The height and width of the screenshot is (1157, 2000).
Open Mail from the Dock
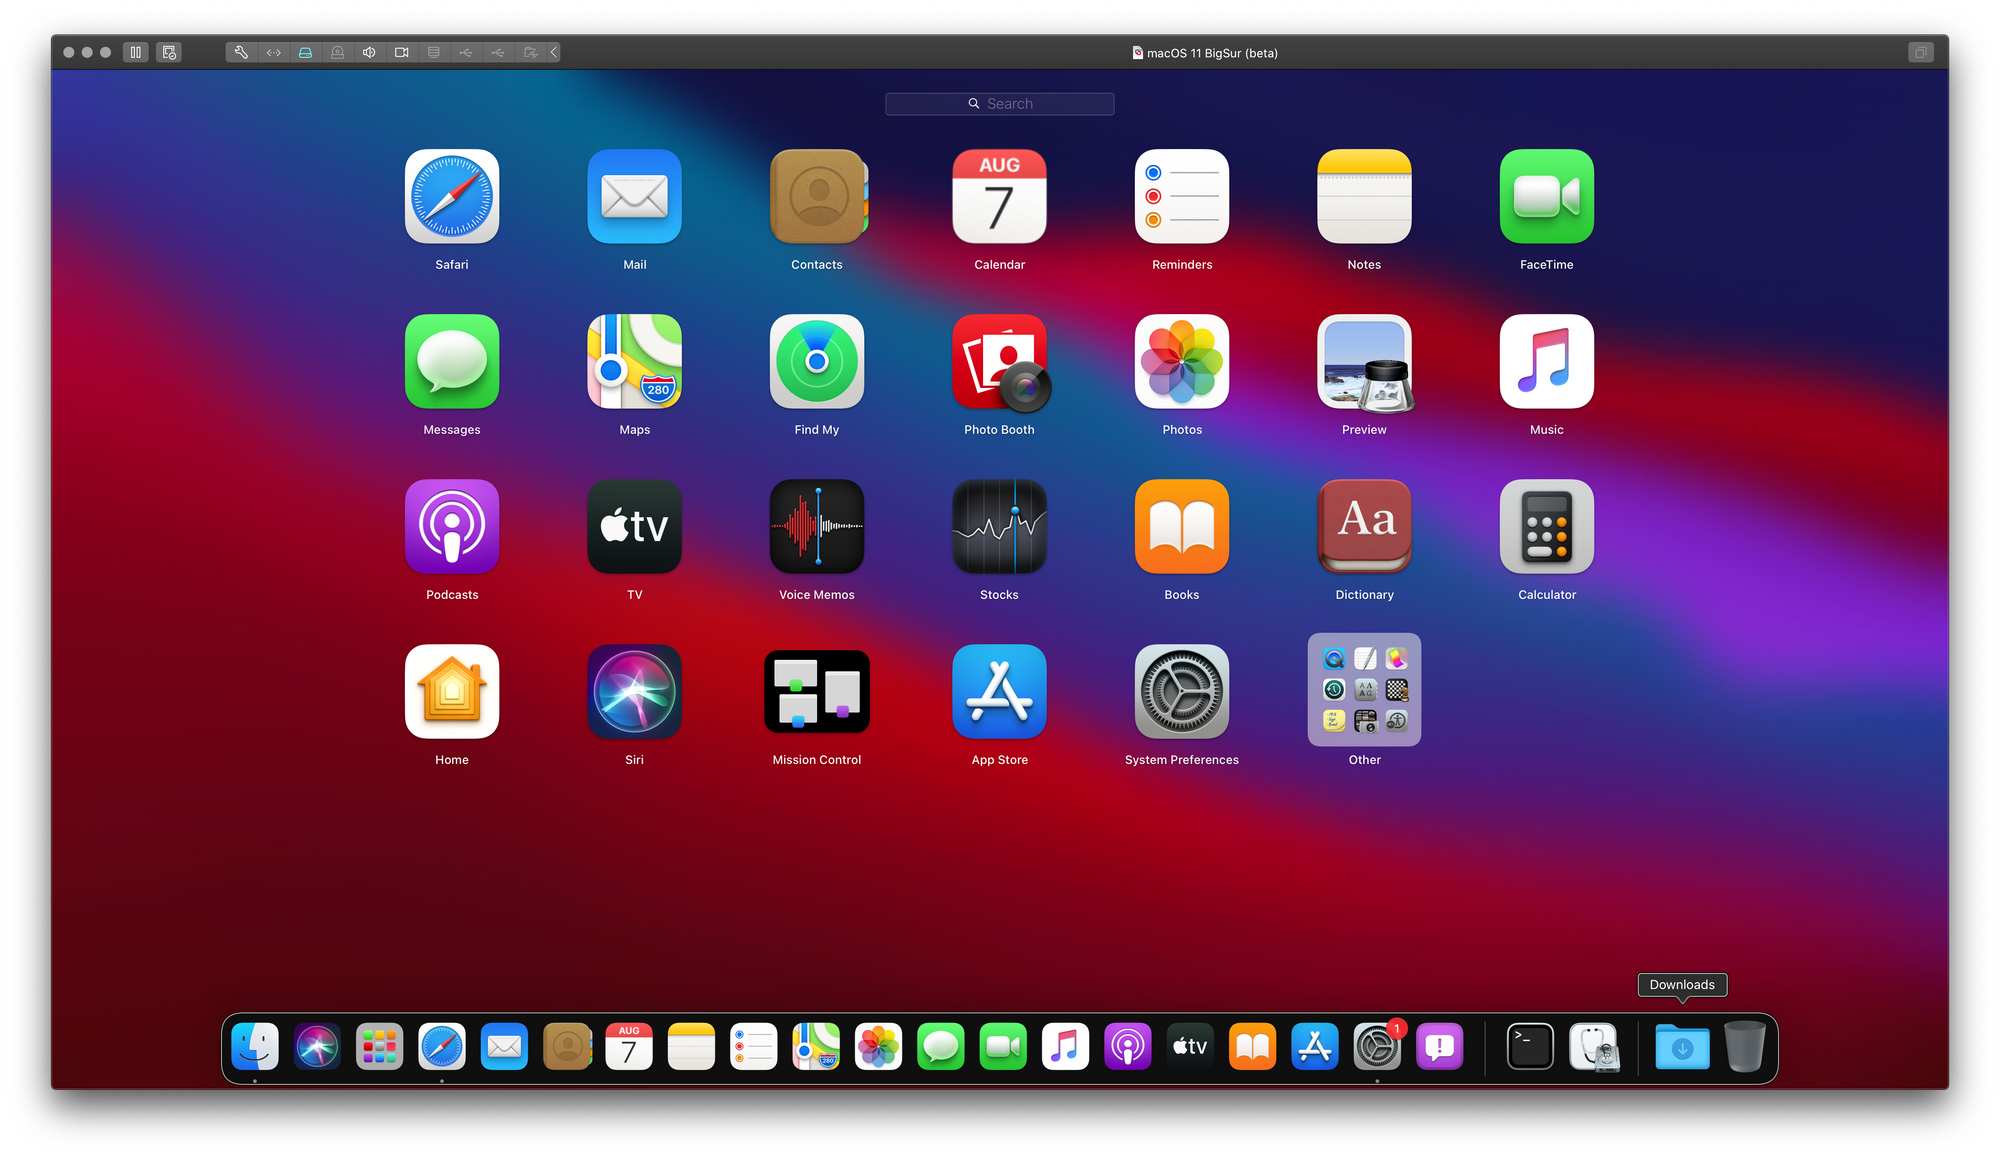504,1047
